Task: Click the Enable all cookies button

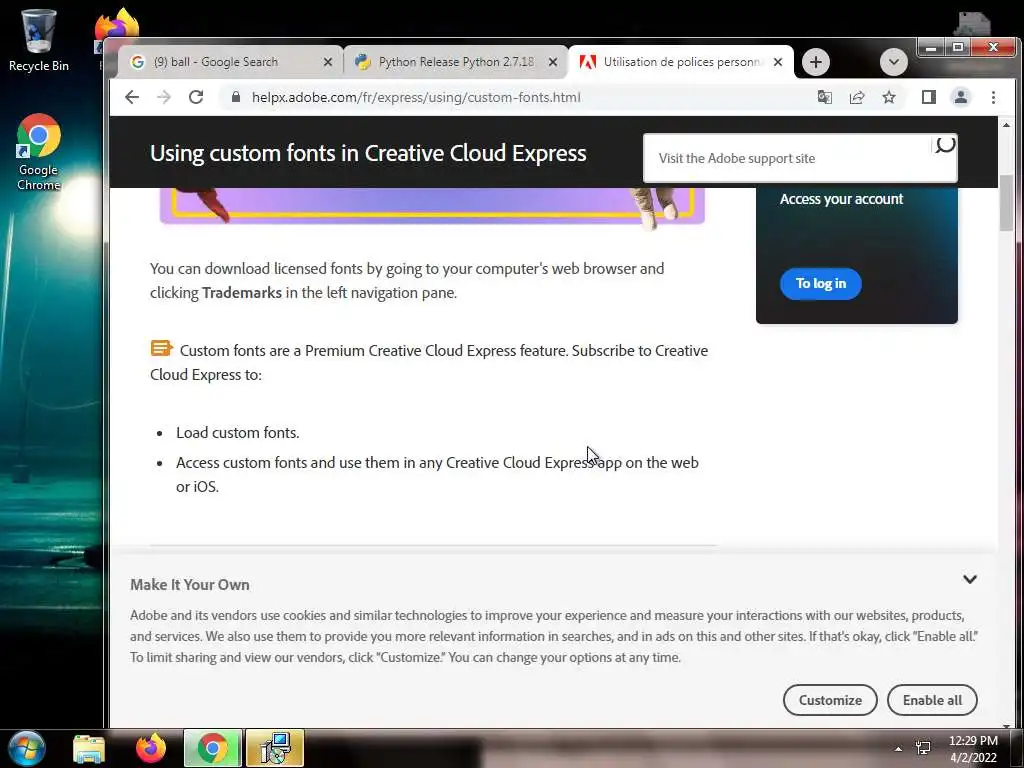Action: click(x=932, y=700)
